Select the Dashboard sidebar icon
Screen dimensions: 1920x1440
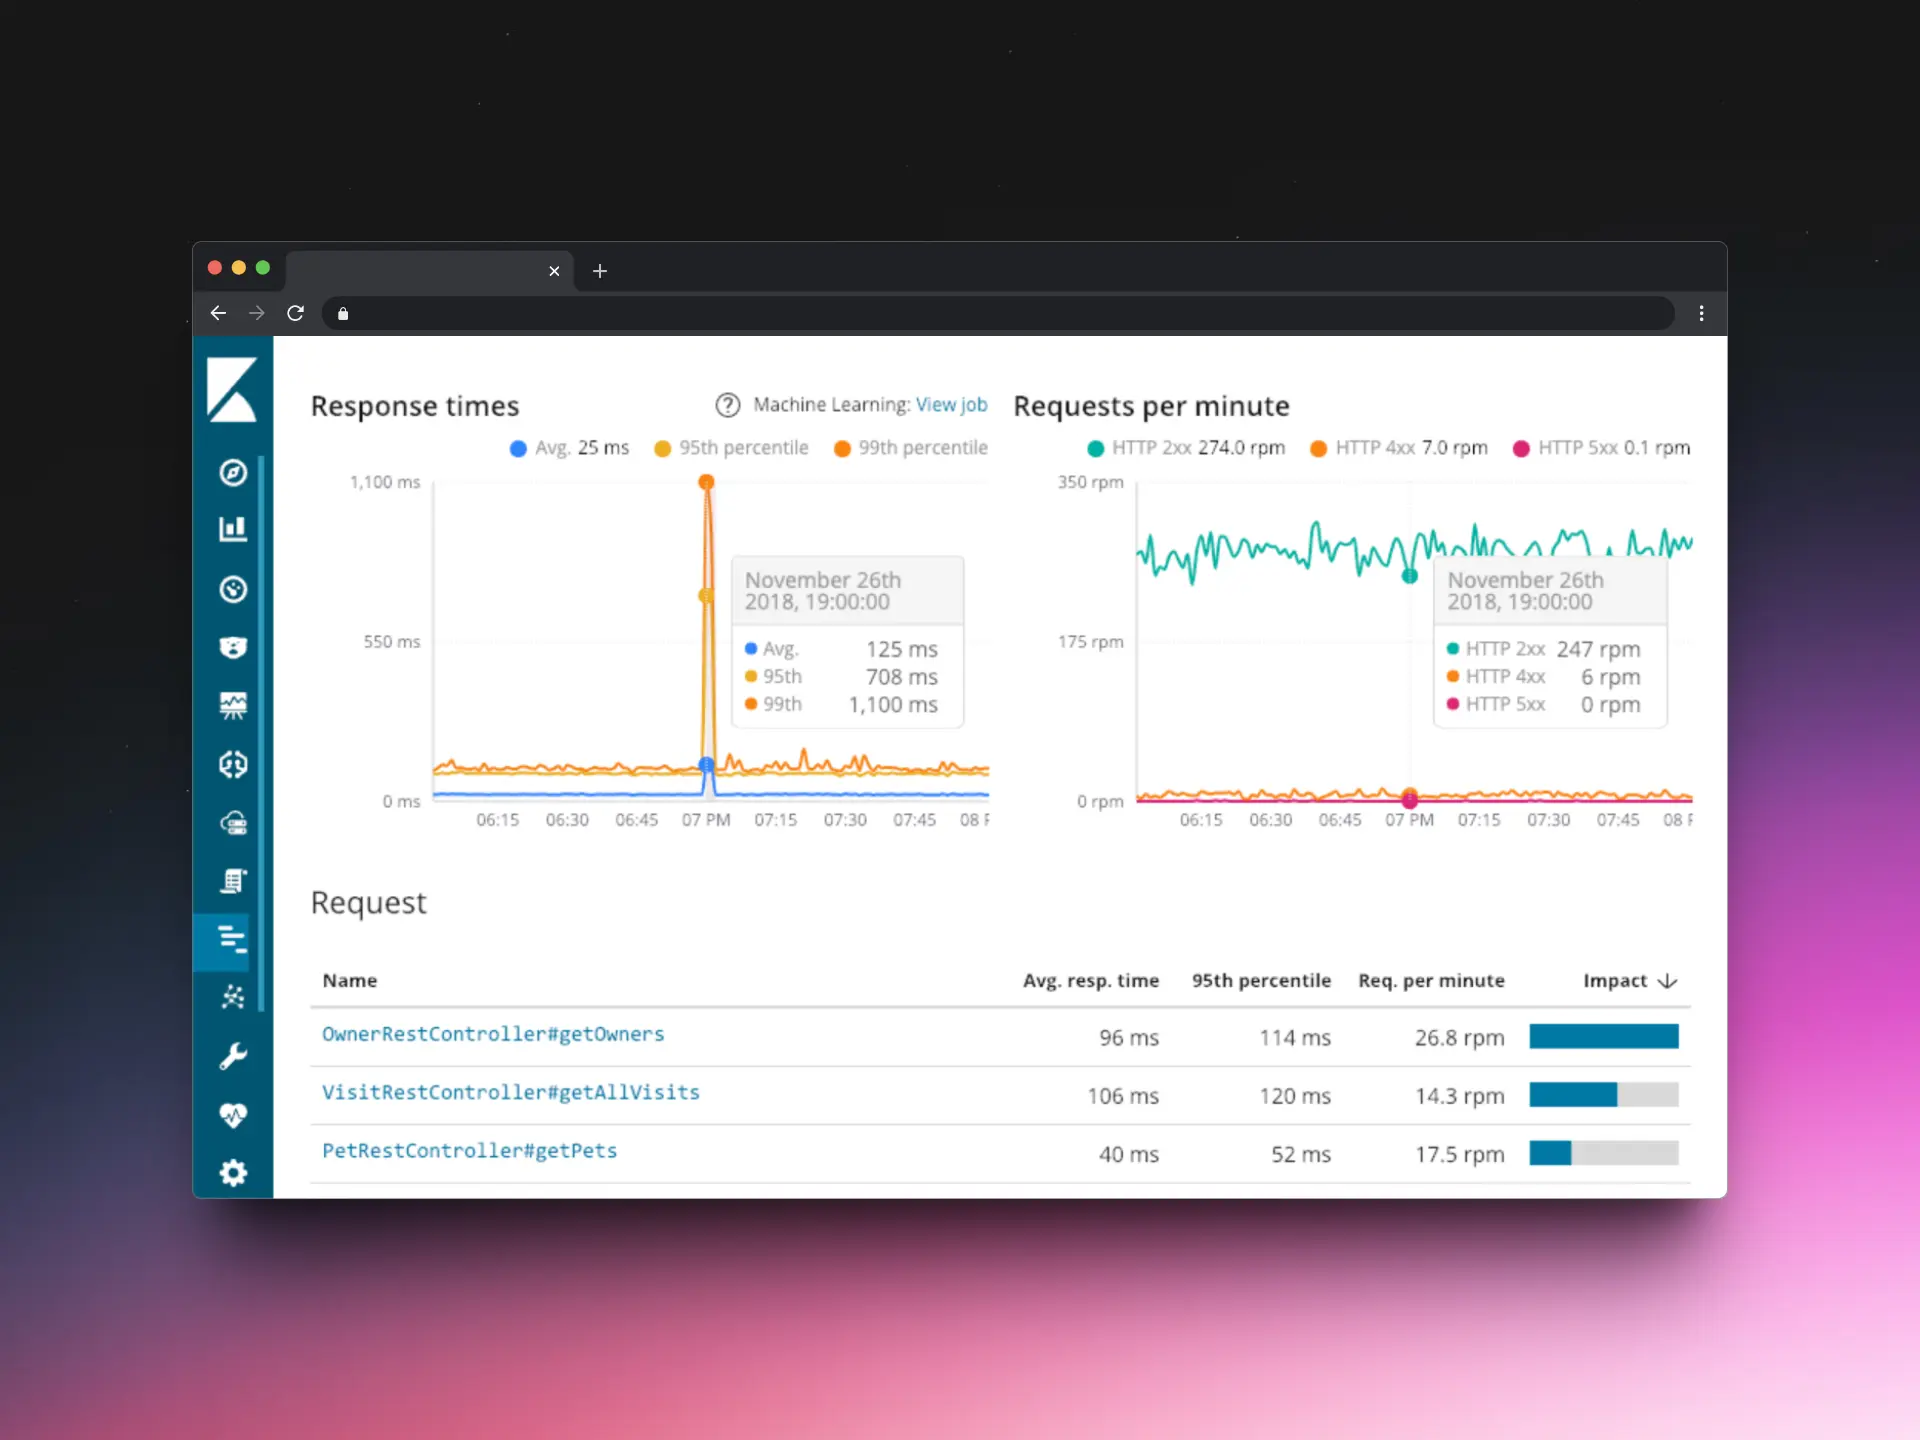pyautogui.click(x=233, y=589)
